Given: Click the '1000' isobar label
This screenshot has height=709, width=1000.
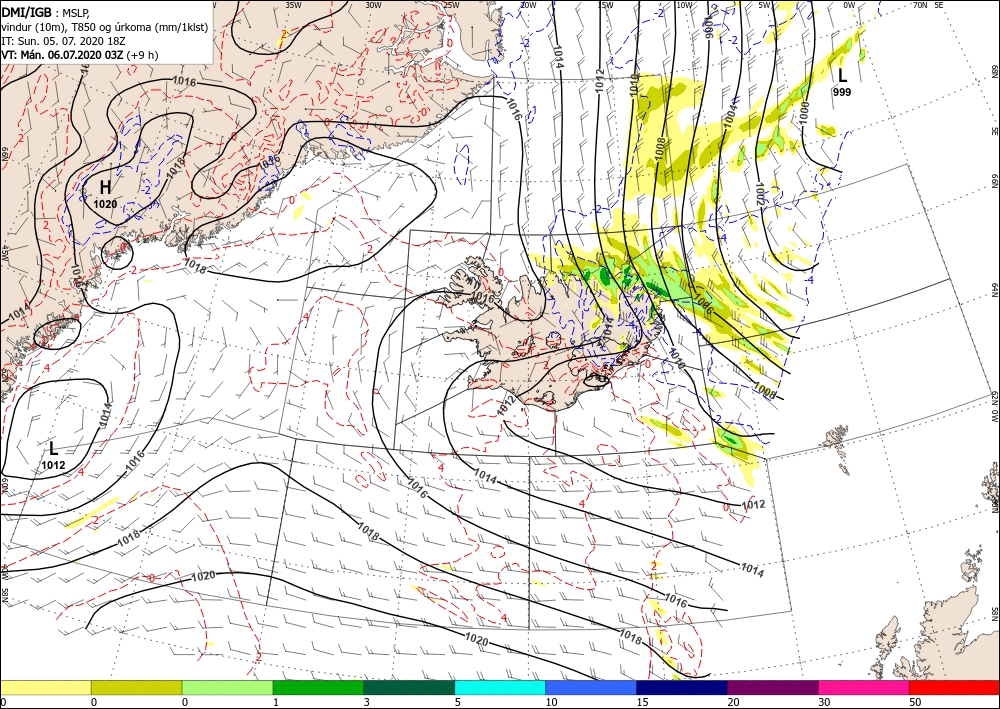Looking at the screenshot, I should point(804,112).
